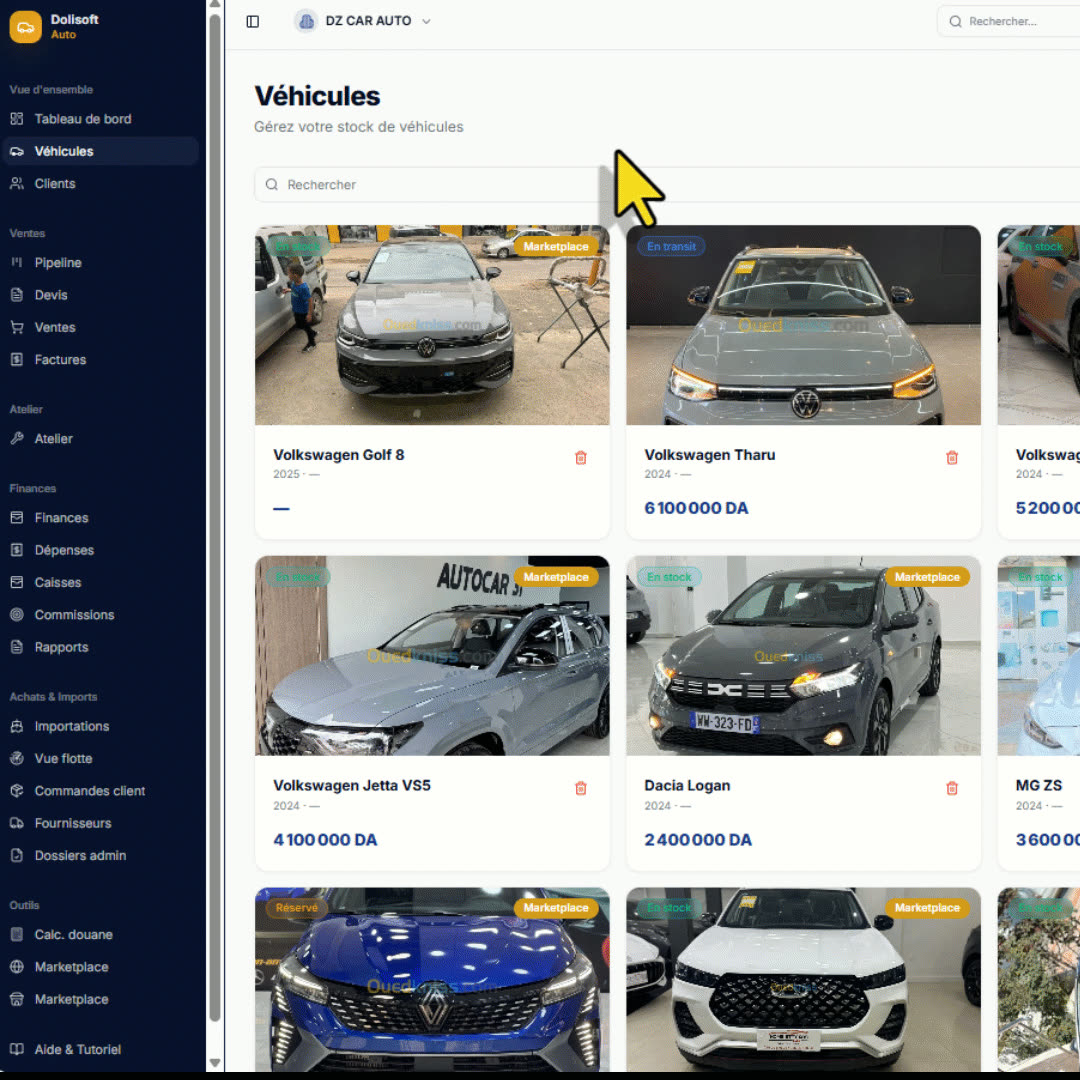The height and width of the screenshot is (1080, 1080).
Task: Click the MG ZS card title
Action: point(1039,786)
